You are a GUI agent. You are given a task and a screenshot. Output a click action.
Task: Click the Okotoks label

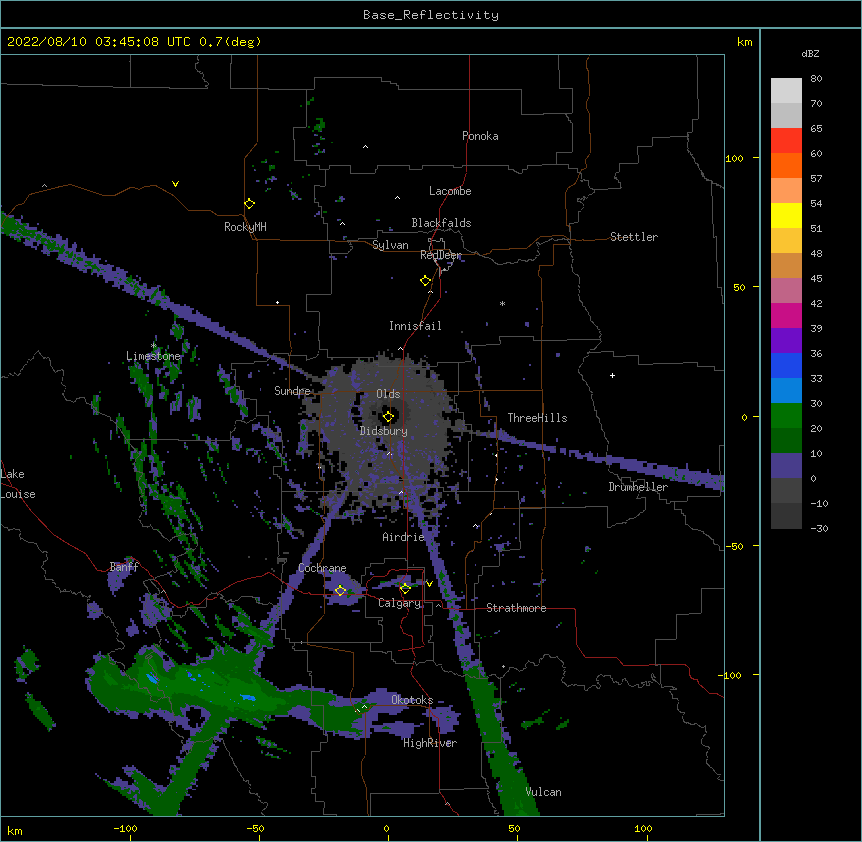412,700
